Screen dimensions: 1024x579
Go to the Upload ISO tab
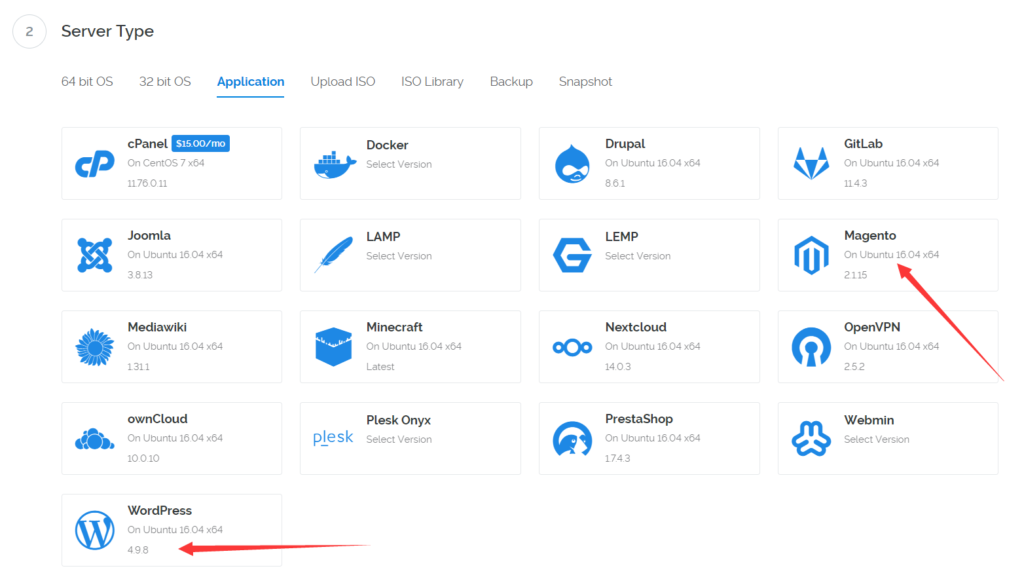coord(343,82)
